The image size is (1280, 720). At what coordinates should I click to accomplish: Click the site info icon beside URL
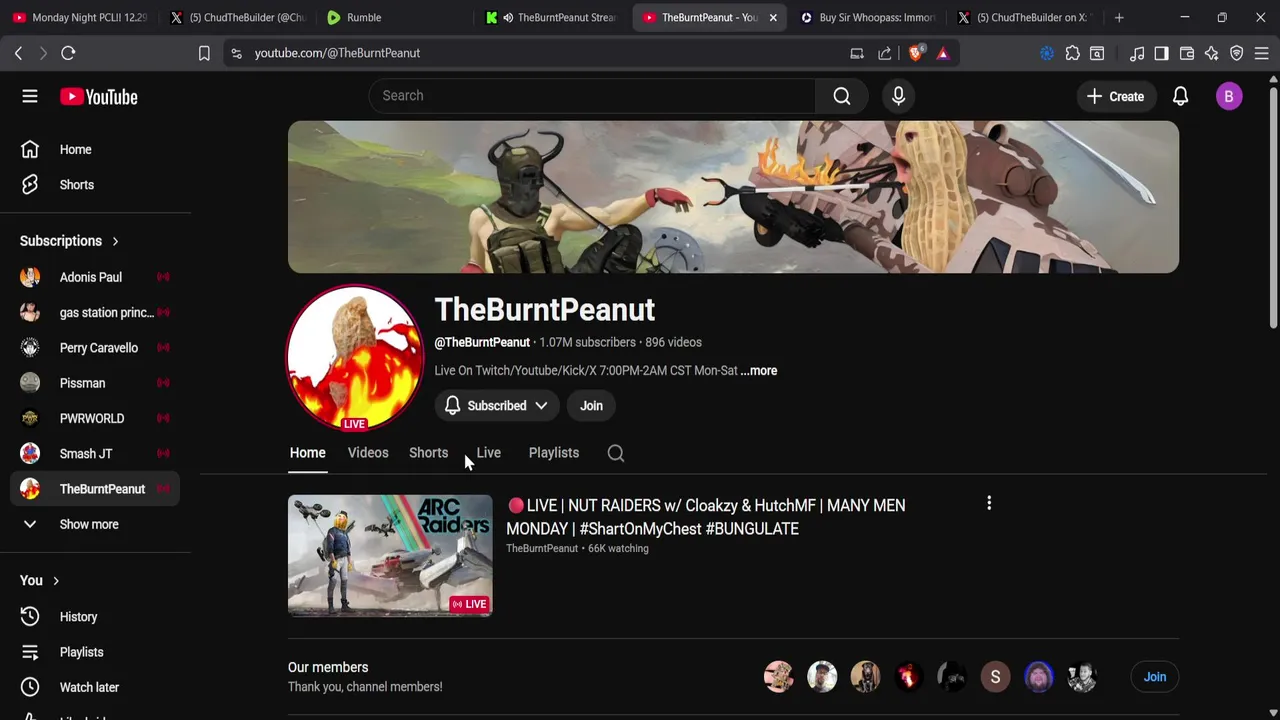click(x=236, y=53)
